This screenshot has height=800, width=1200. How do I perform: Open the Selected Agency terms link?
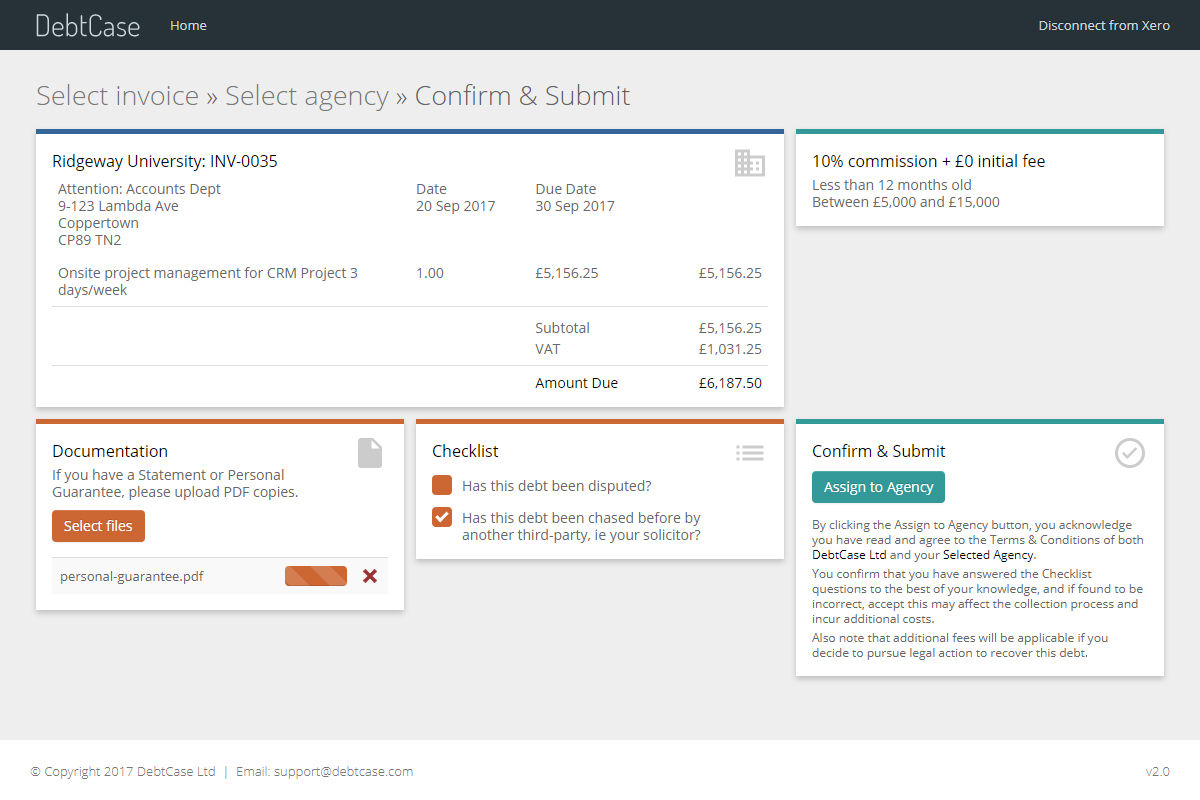tap(988, 555)
